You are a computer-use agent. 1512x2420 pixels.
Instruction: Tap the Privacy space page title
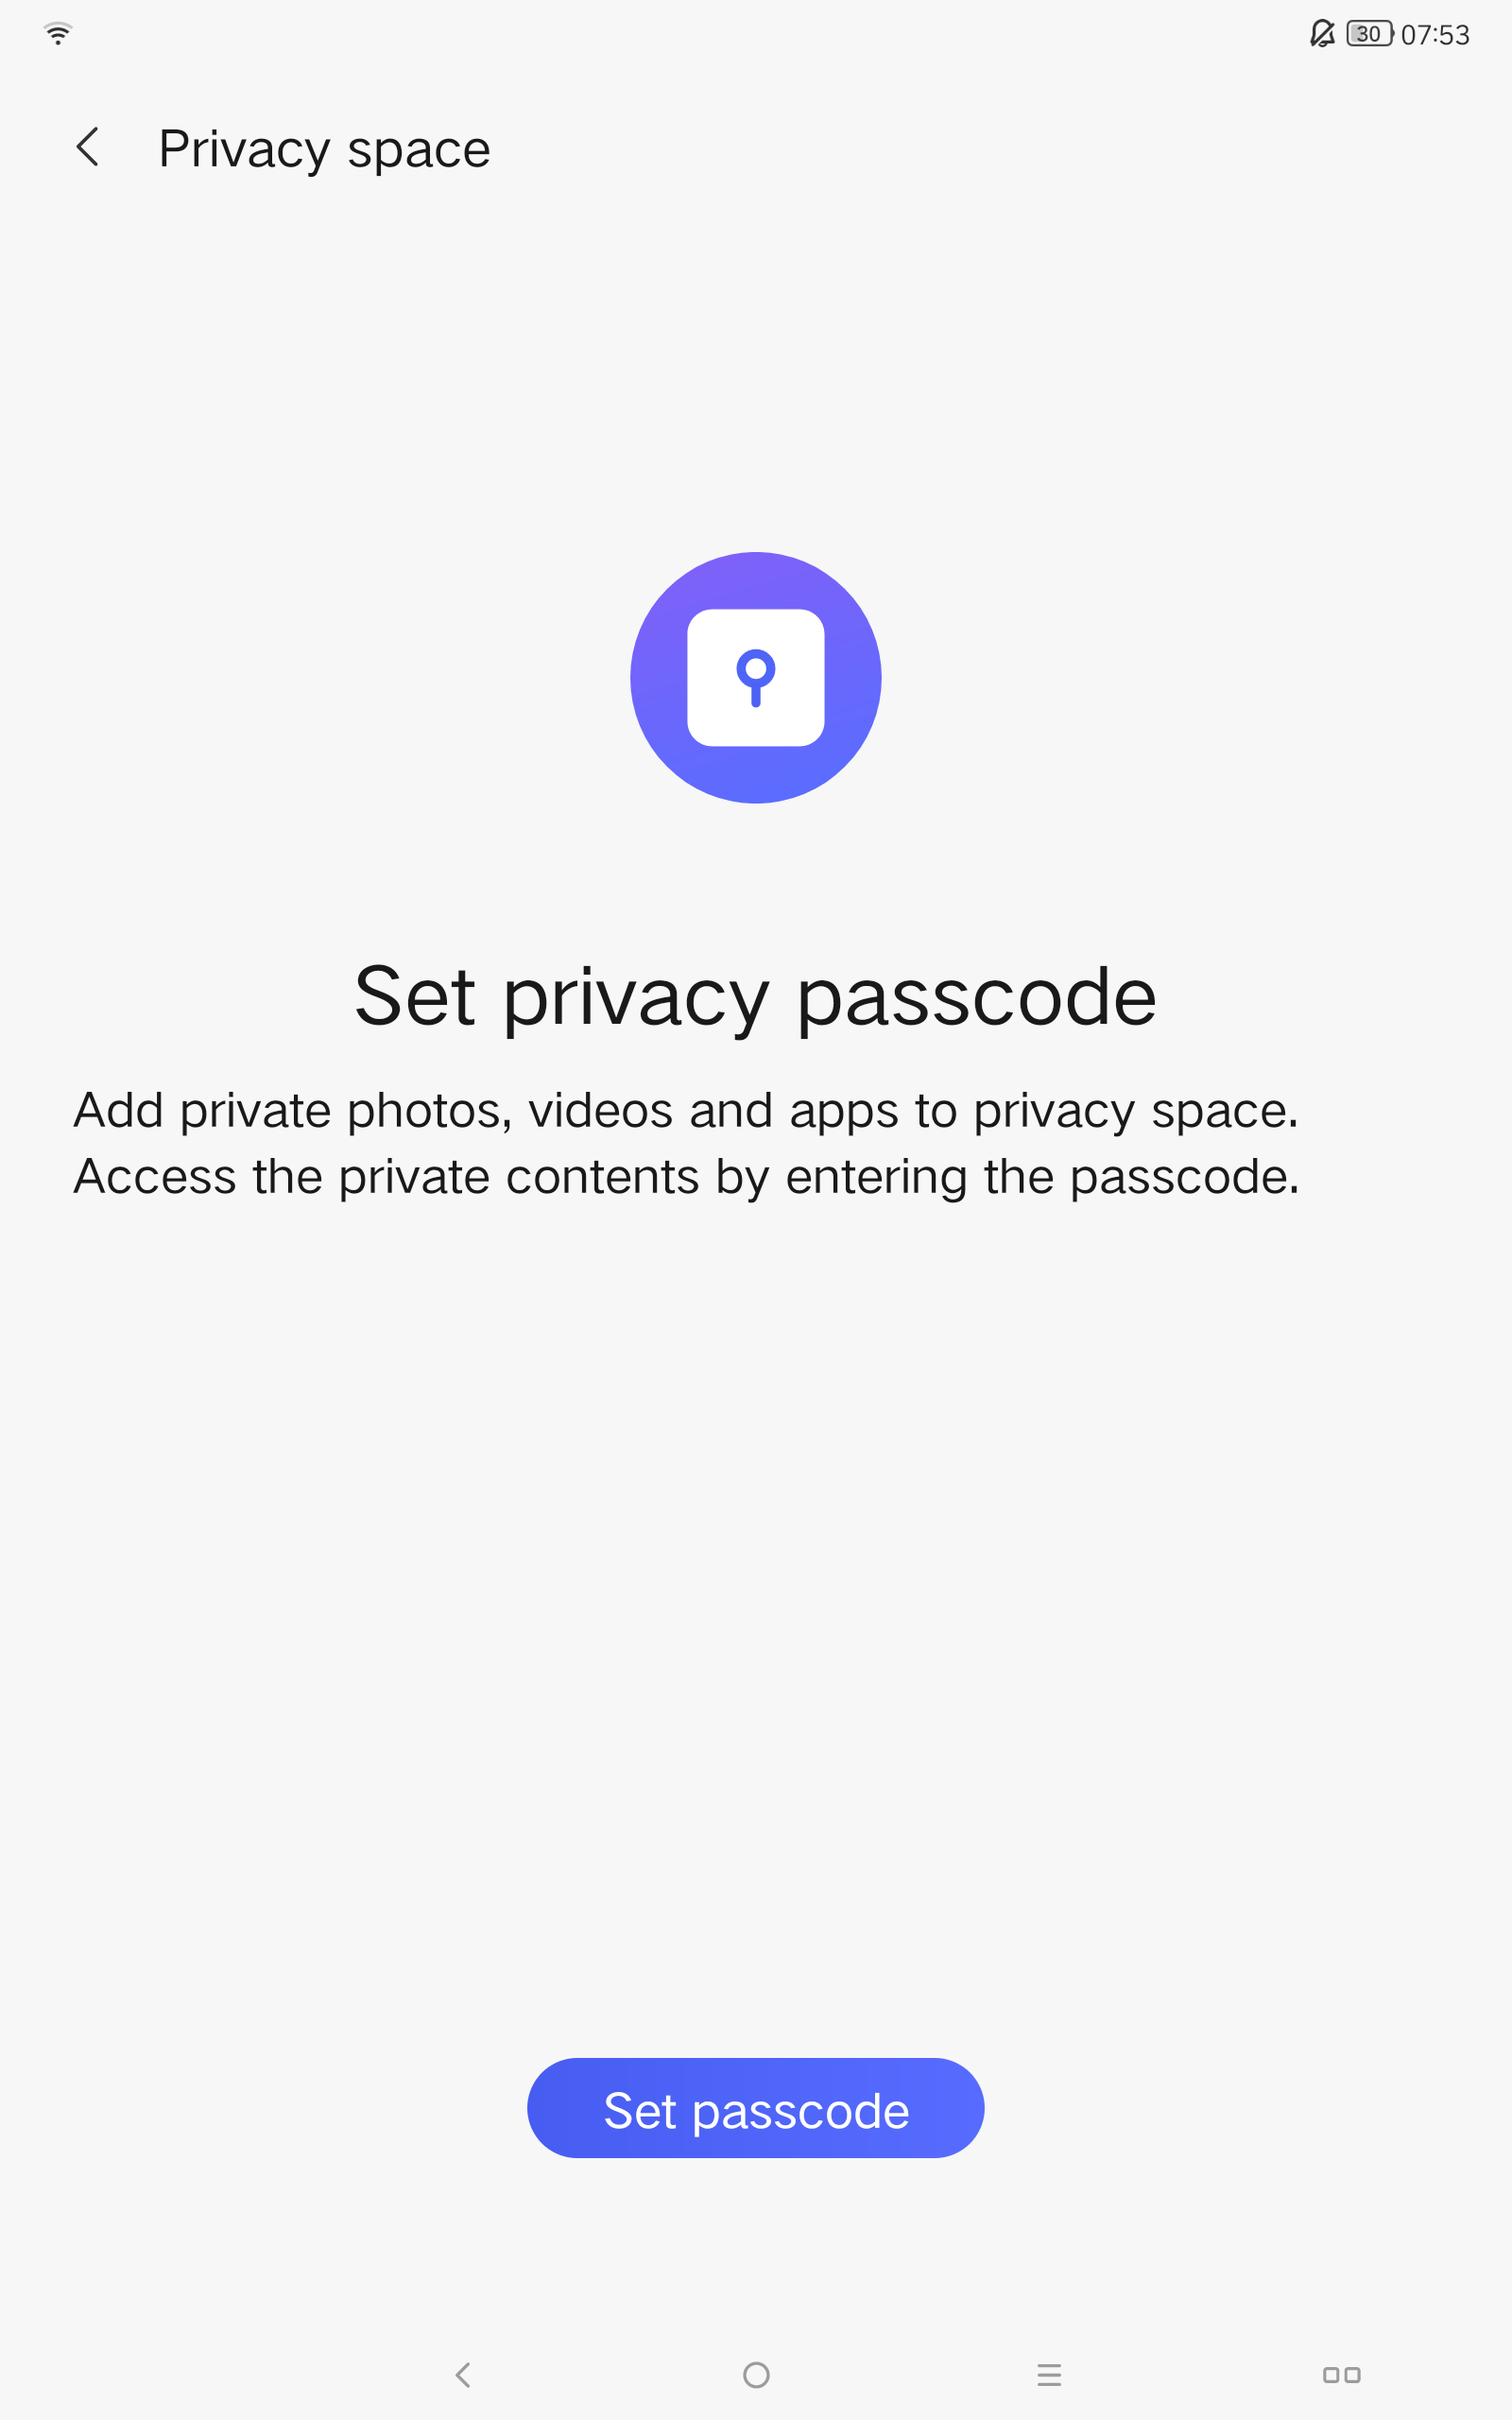pos(325,150)
